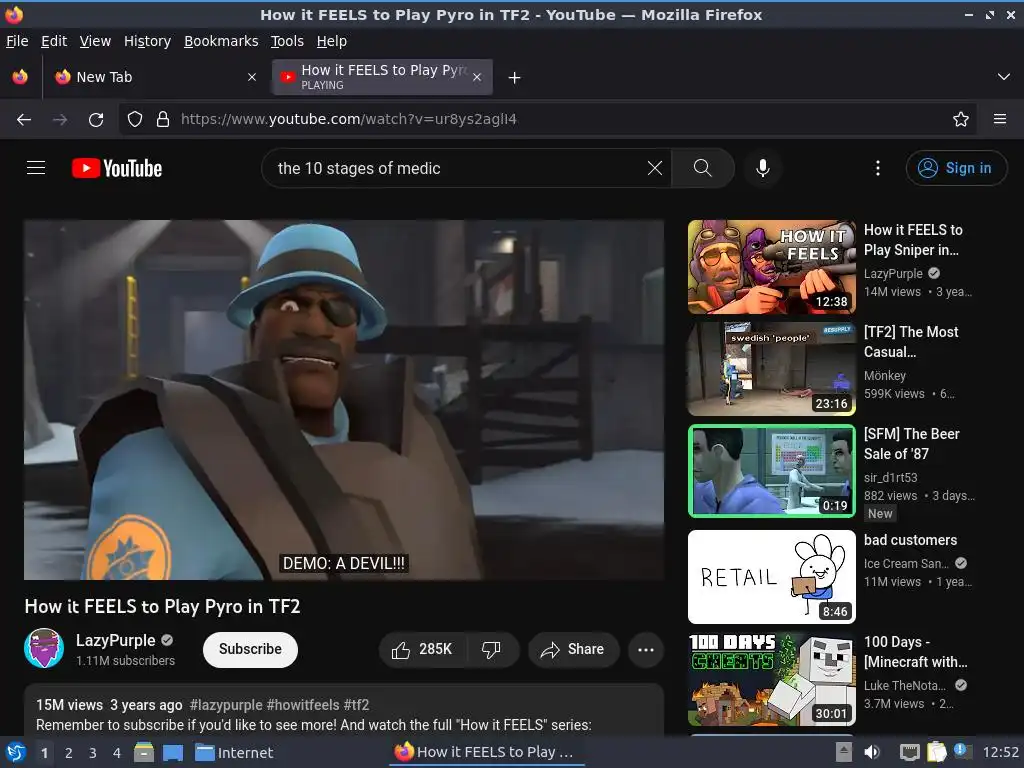Image resolution: width=1024 pixels, height=768 pixels.
Task: Open '[SFM] The Beer Sale of '87' title
Action: click(912, 444)
